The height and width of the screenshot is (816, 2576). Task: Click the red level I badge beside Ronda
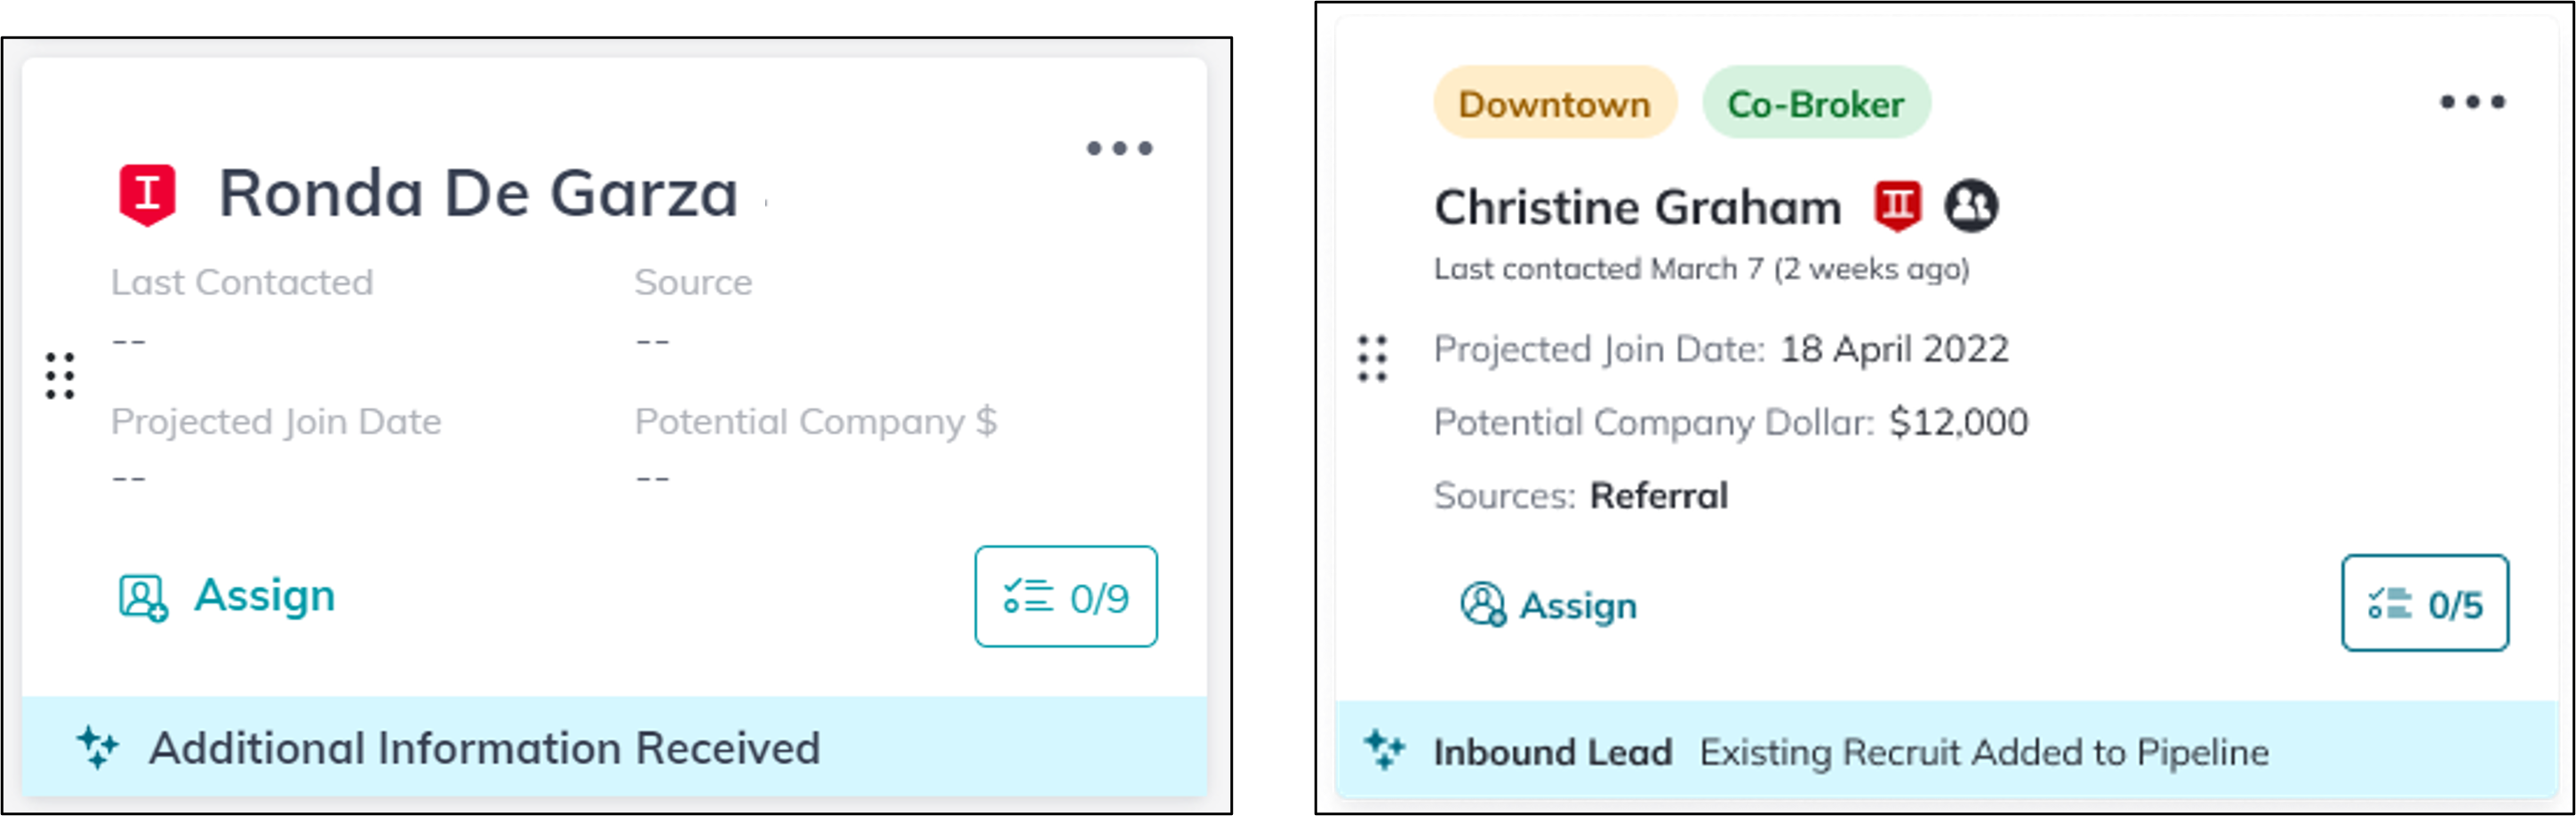(147, 194)
